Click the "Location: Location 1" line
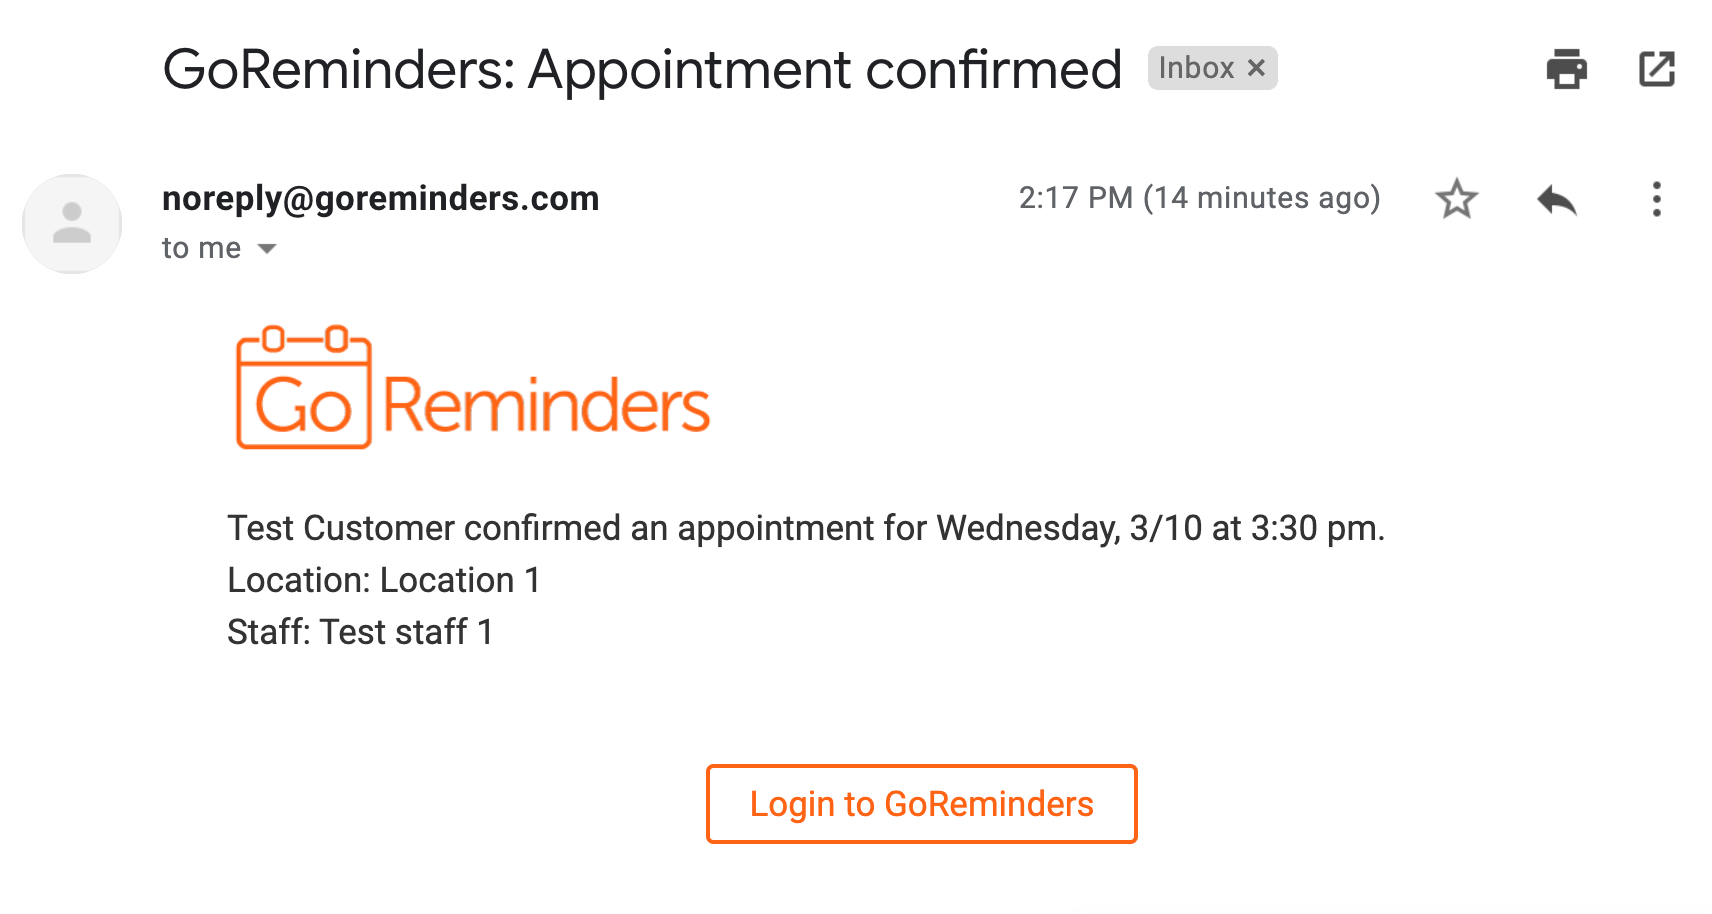This screenshot has height=914, width=1712. (383, 580)
